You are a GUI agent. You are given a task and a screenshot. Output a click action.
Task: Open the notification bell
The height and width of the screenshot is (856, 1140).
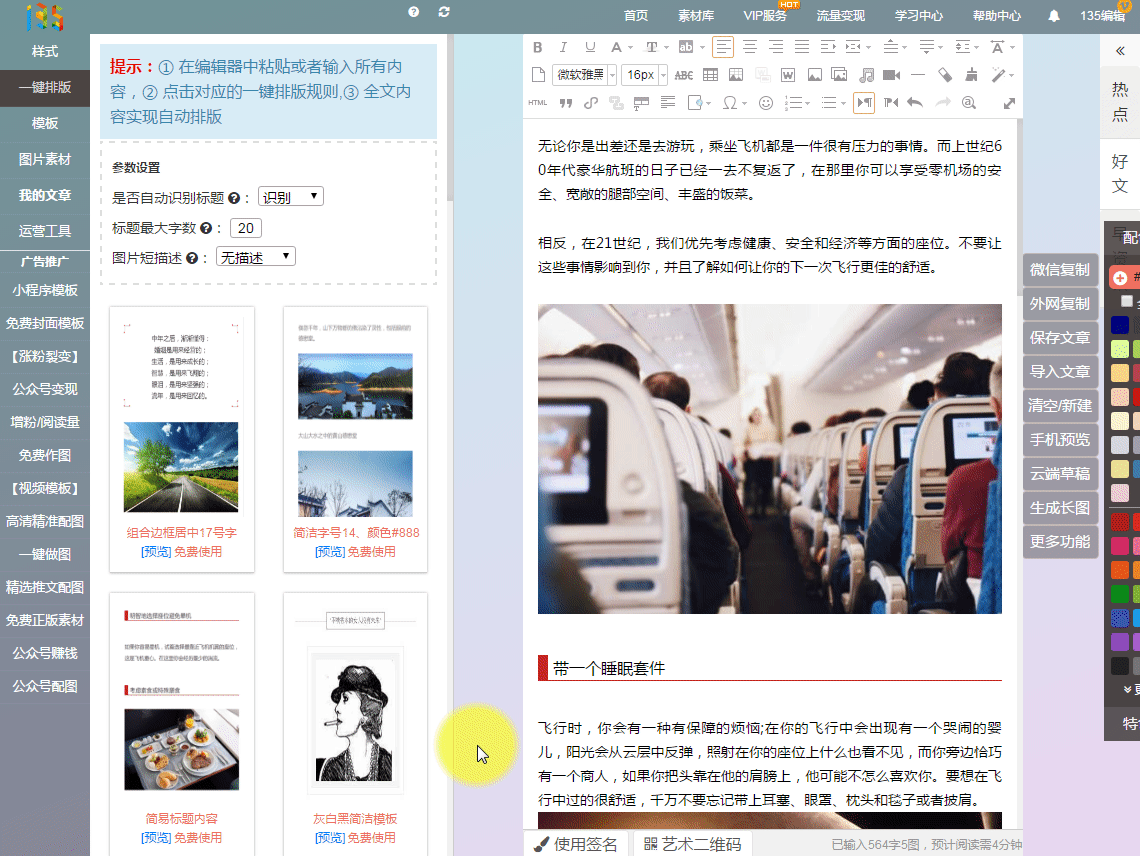[1053, 16]
